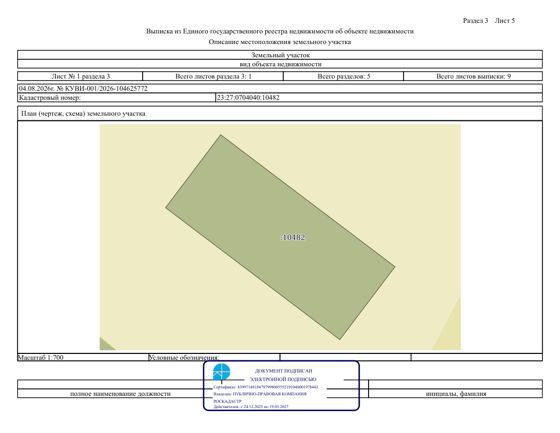This screenshot has height=433, width=560.
Task: Click 'Лист 5' in the page header
Action: 505,21
